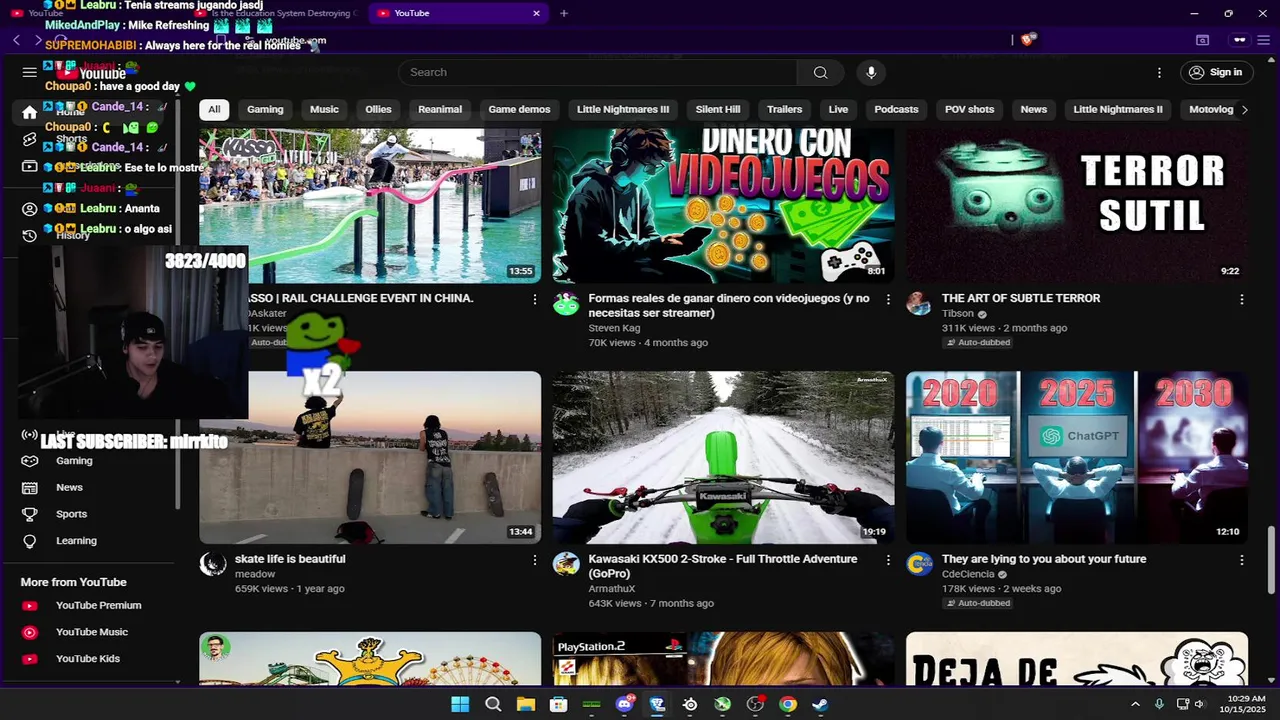Screen dimensions: 1280x720
Task: Select the Podcasts filter chip
Action: click(896, 109)
